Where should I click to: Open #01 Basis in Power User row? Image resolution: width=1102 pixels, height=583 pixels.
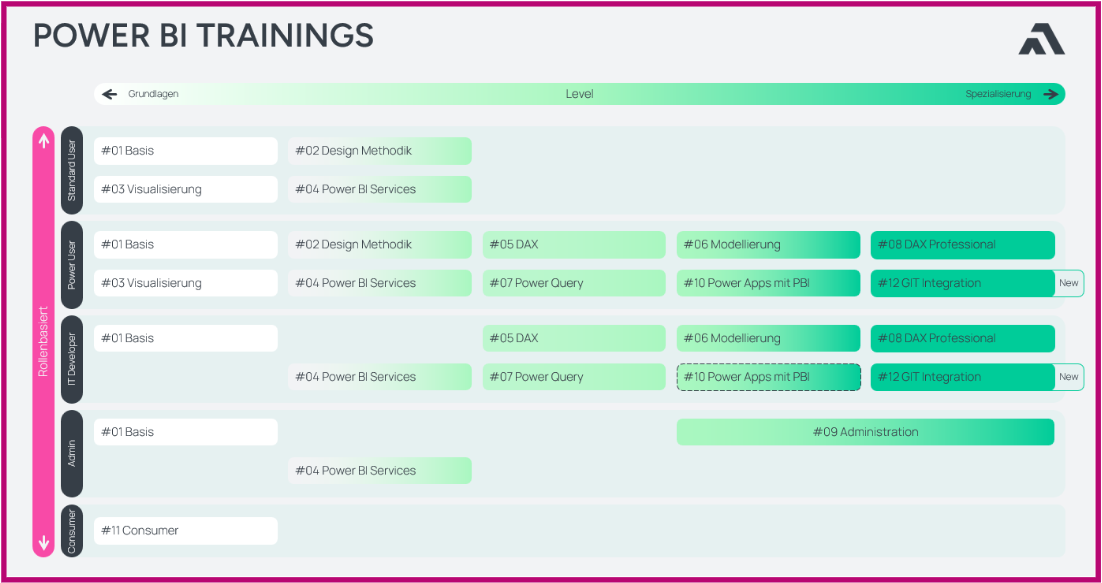(186, 244)
